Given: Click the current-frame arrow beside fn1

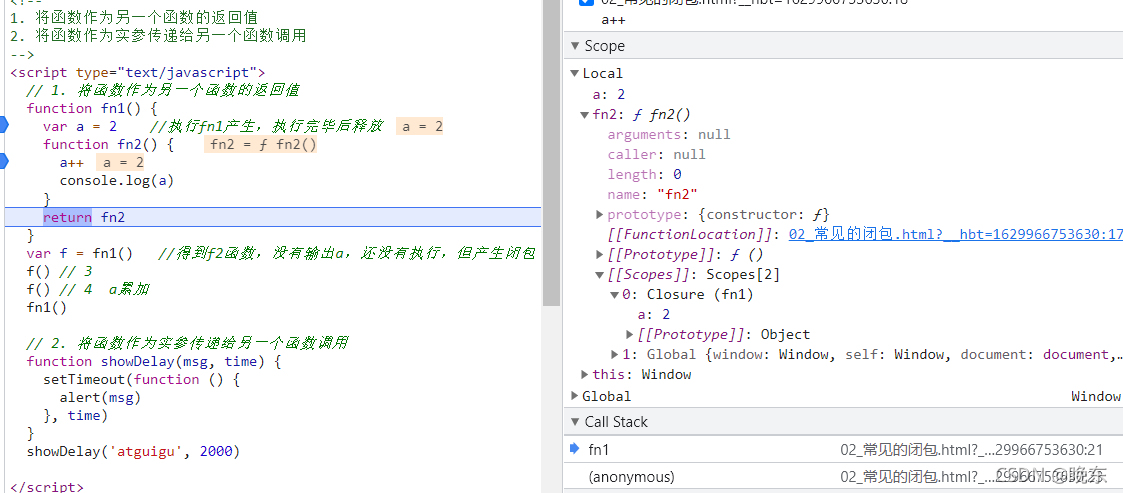Looking at the screenshot, I should click(x=574, y=449).
